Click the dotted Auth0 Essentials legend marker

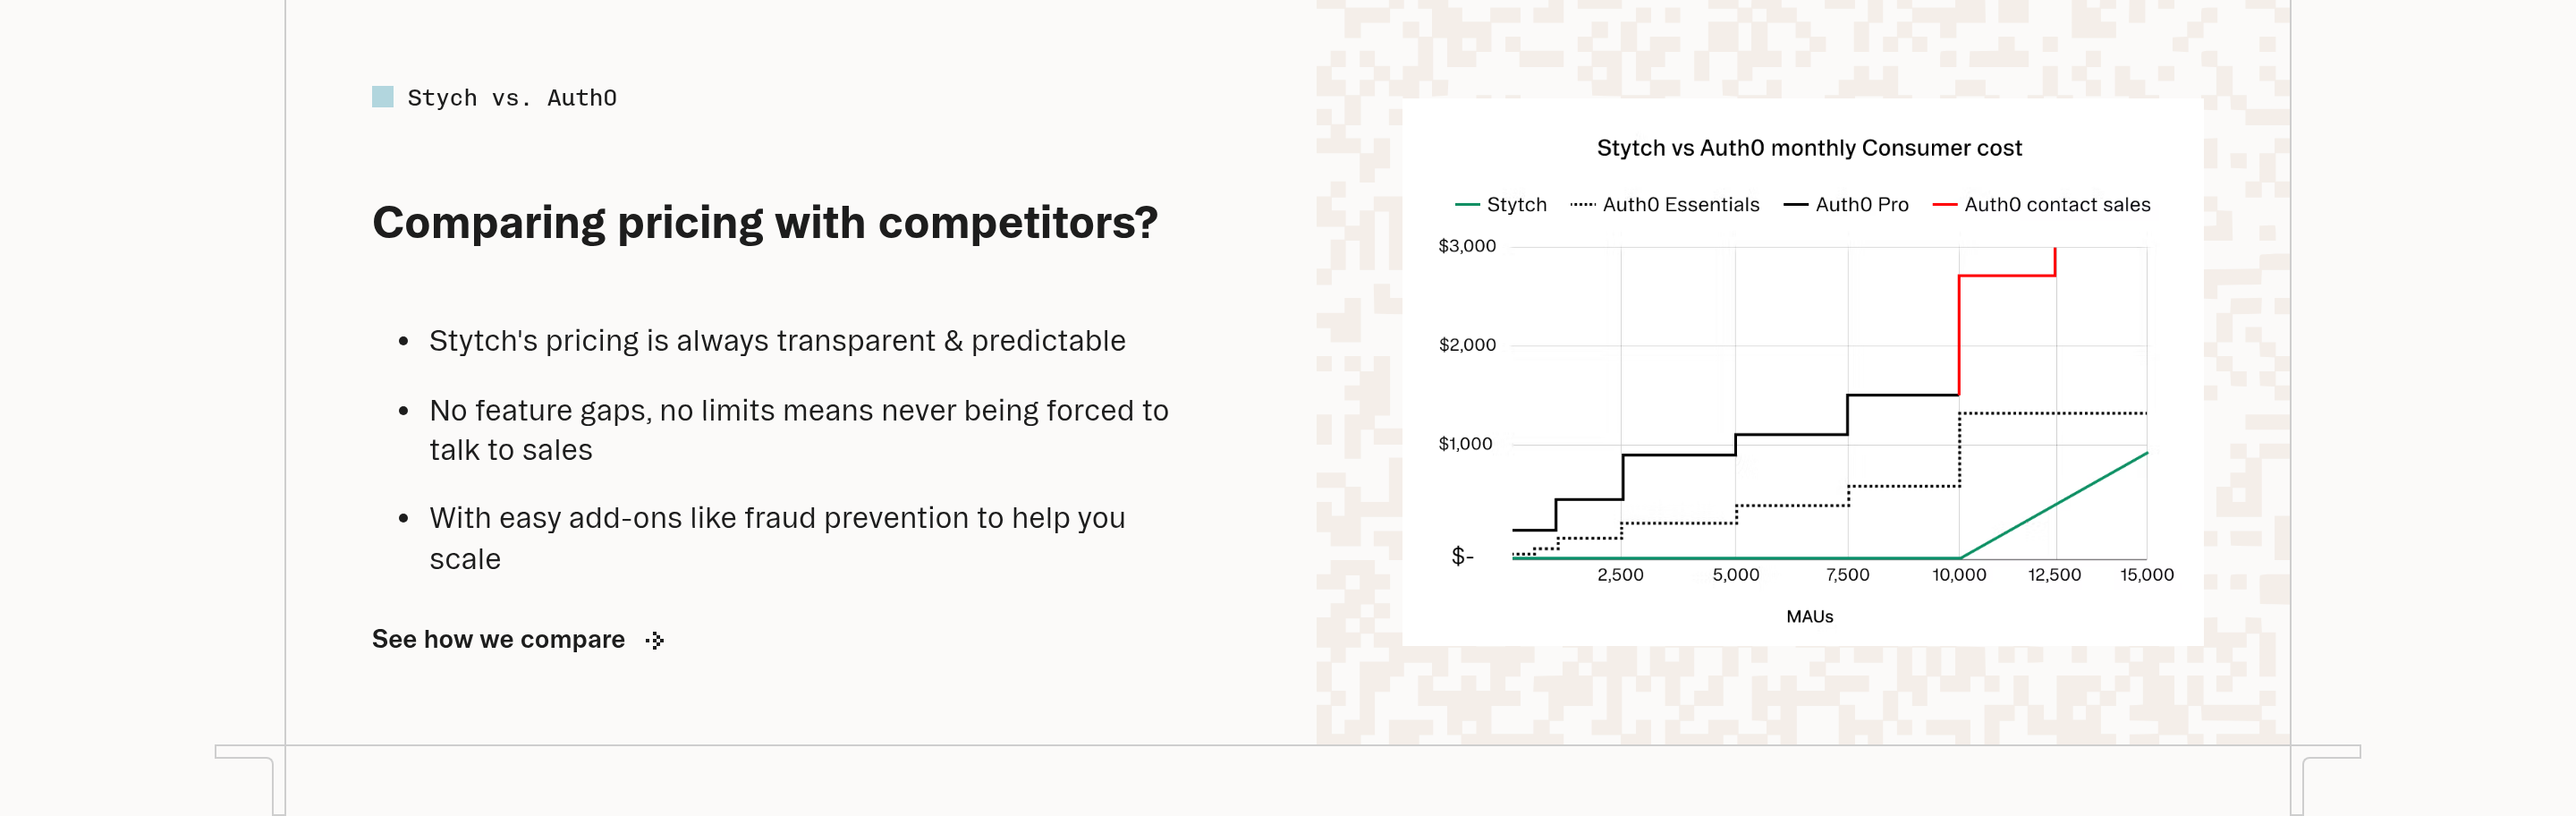click(1582, 204)
